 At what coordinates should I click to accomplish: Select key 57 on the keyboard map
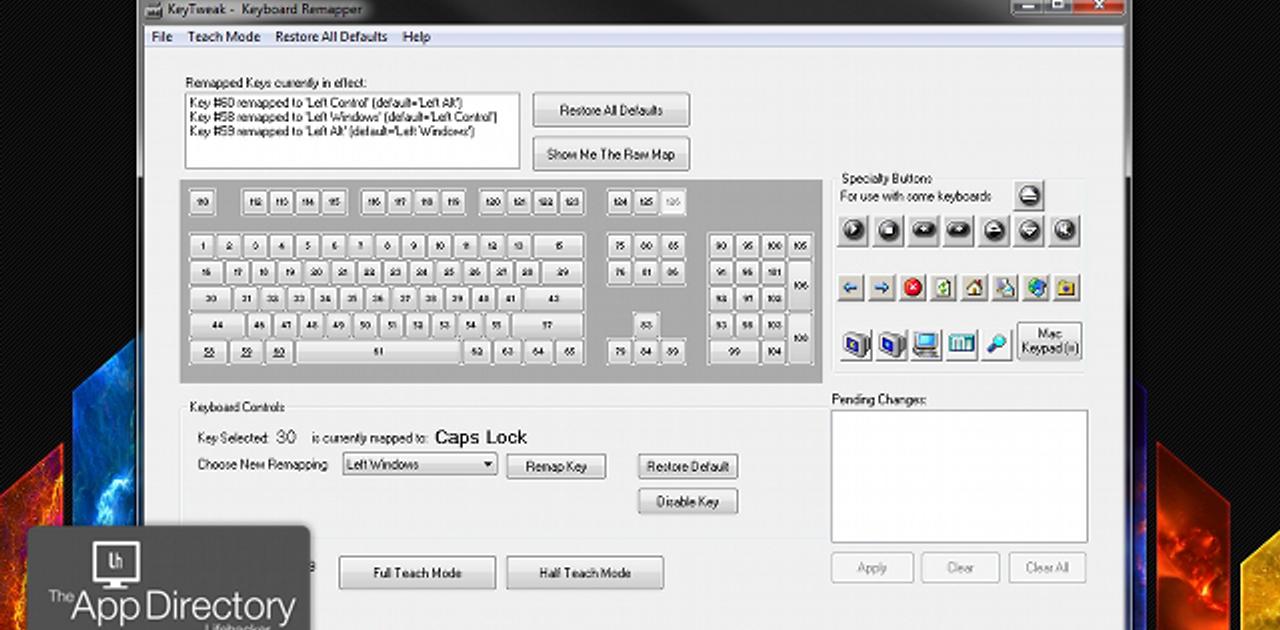click(x=547, y=325)
